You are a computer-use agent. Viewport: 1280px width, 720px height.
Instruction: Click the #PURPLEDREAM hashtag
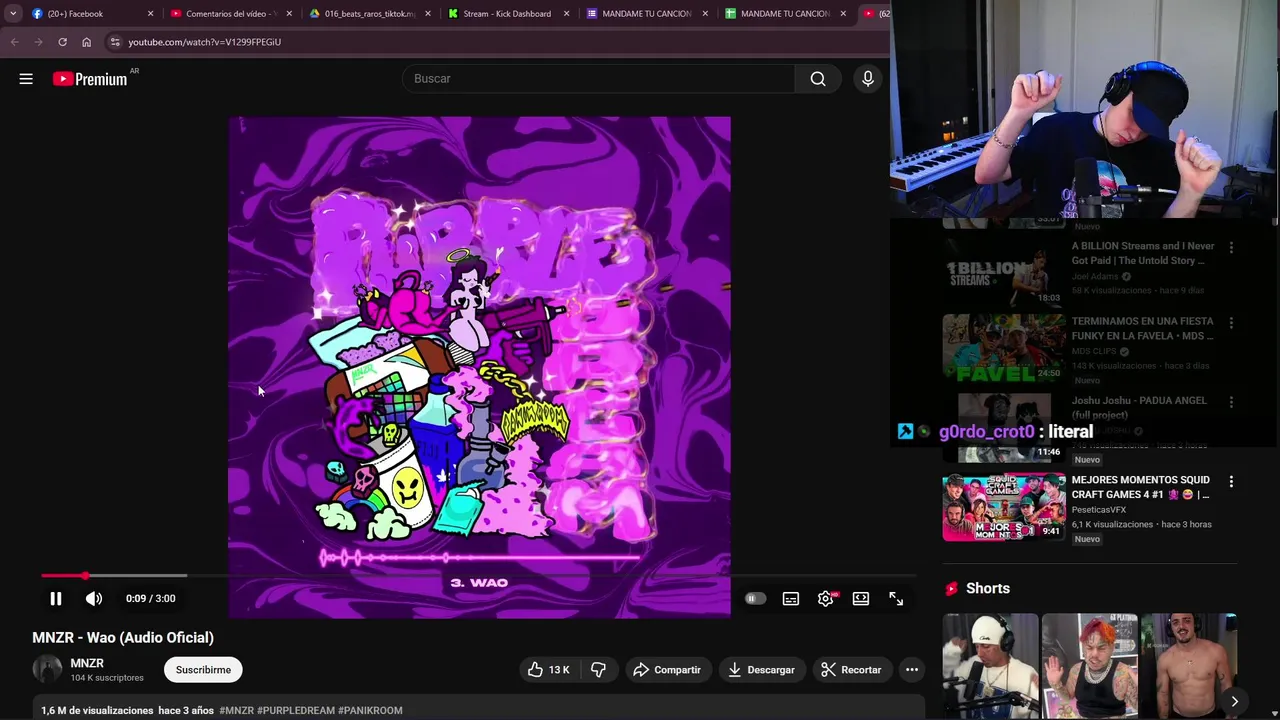point(296,710)
